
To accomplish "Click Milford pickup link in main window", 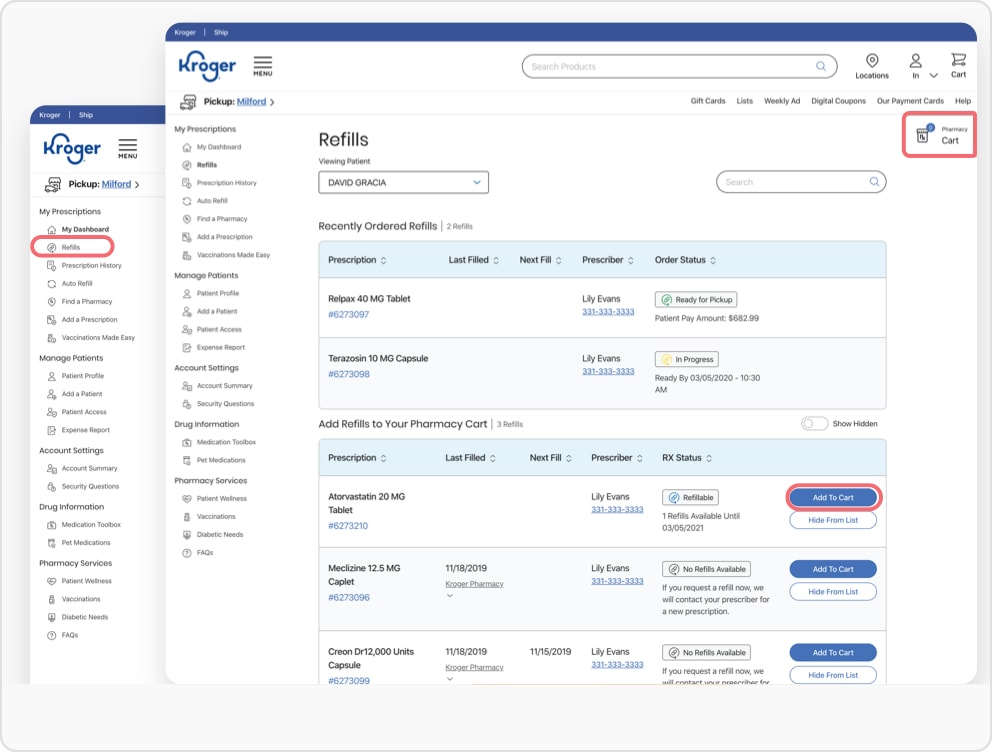I will (251, 102).
